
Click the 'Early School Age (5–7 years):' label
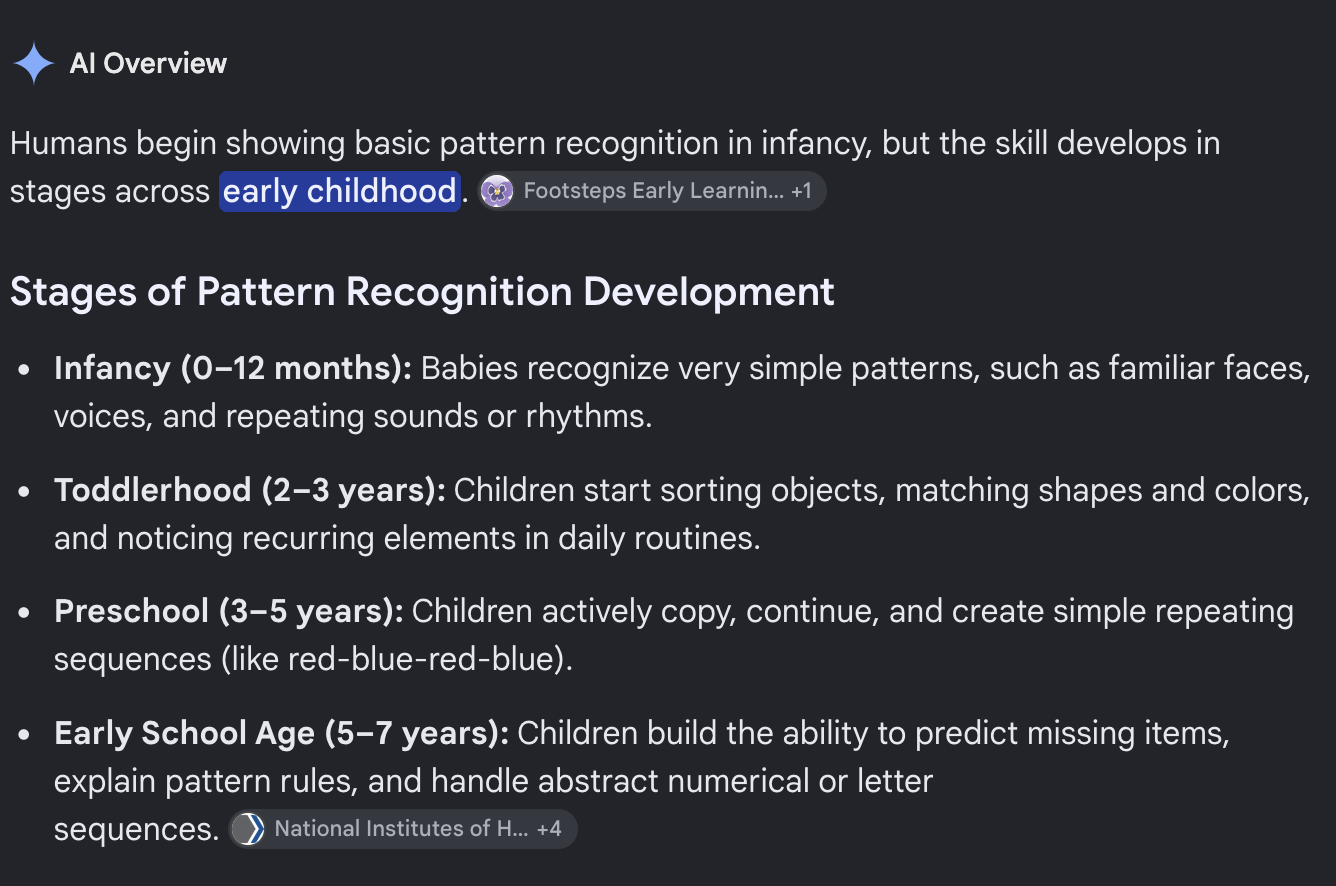(282, 733)
